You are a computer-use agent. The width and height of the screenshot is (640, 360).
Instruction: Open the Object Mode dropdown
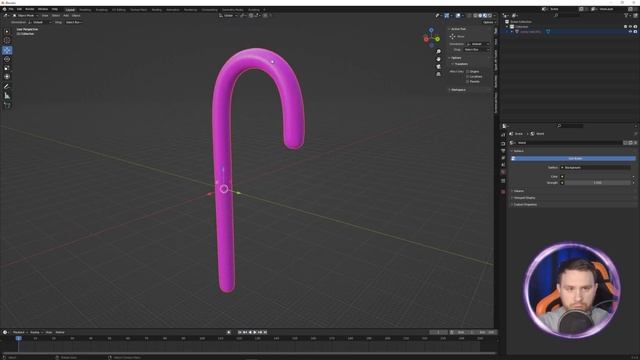(x=25, y=16)
